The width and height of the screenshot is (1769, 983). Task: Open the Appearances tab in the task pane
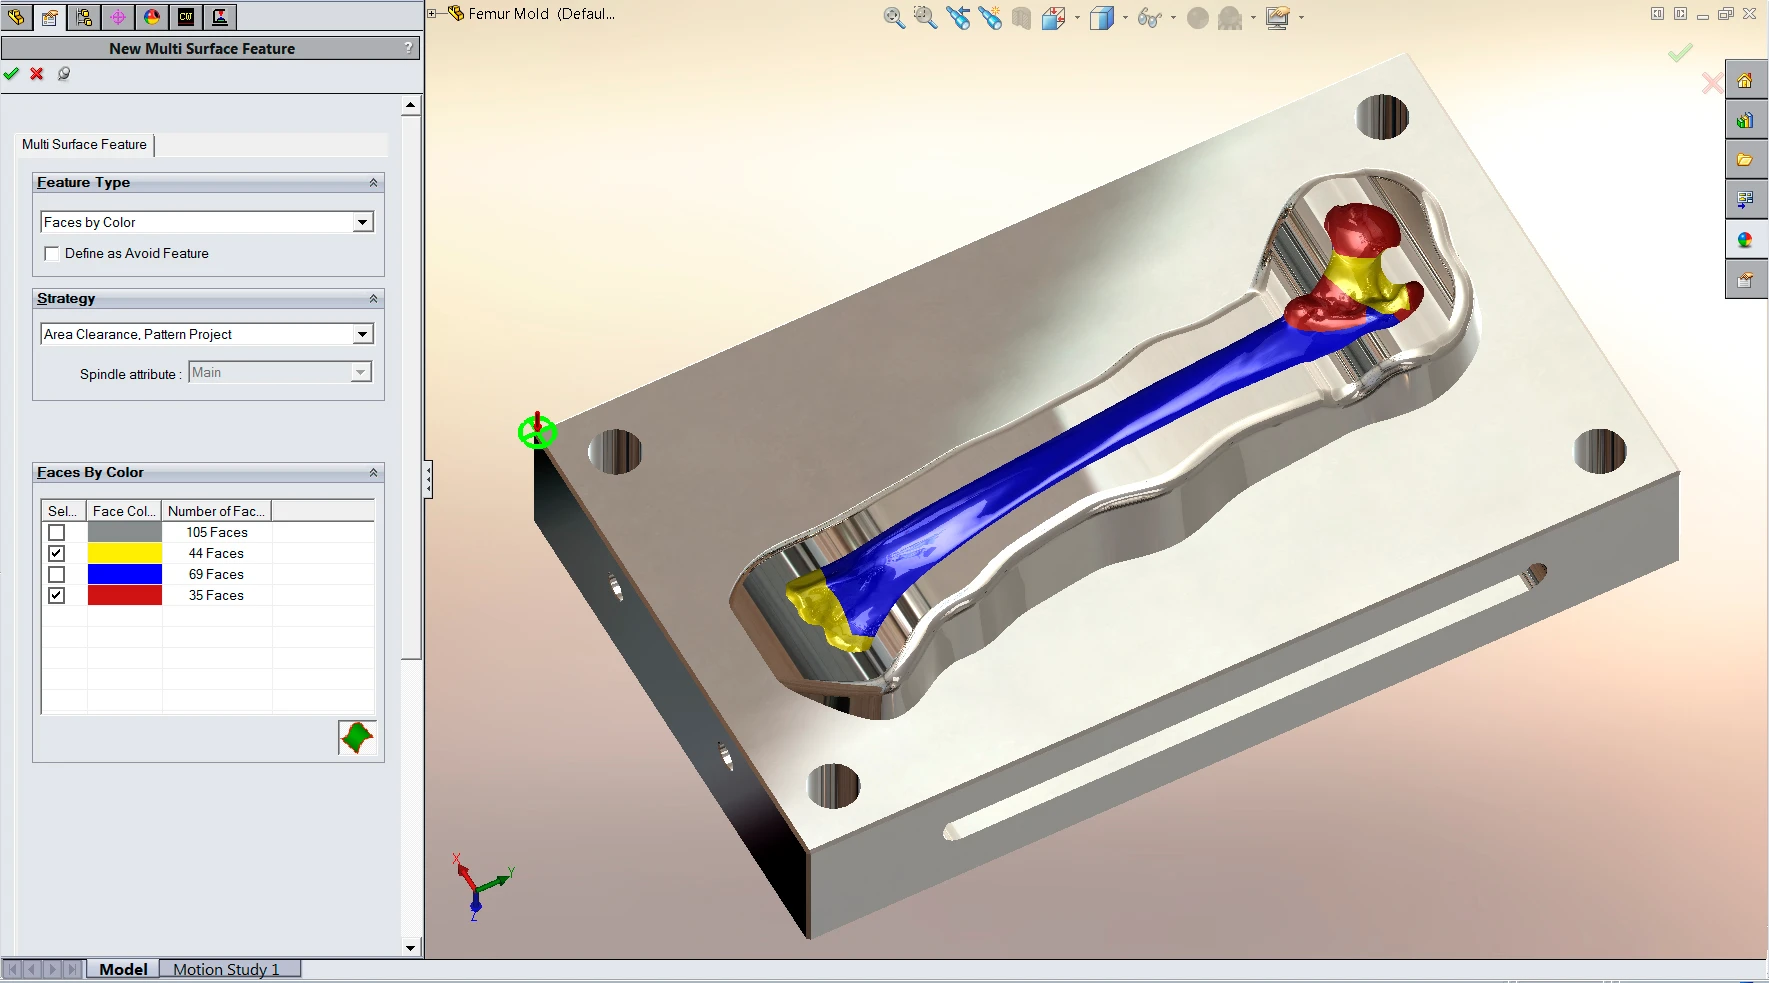[1745, 240]
